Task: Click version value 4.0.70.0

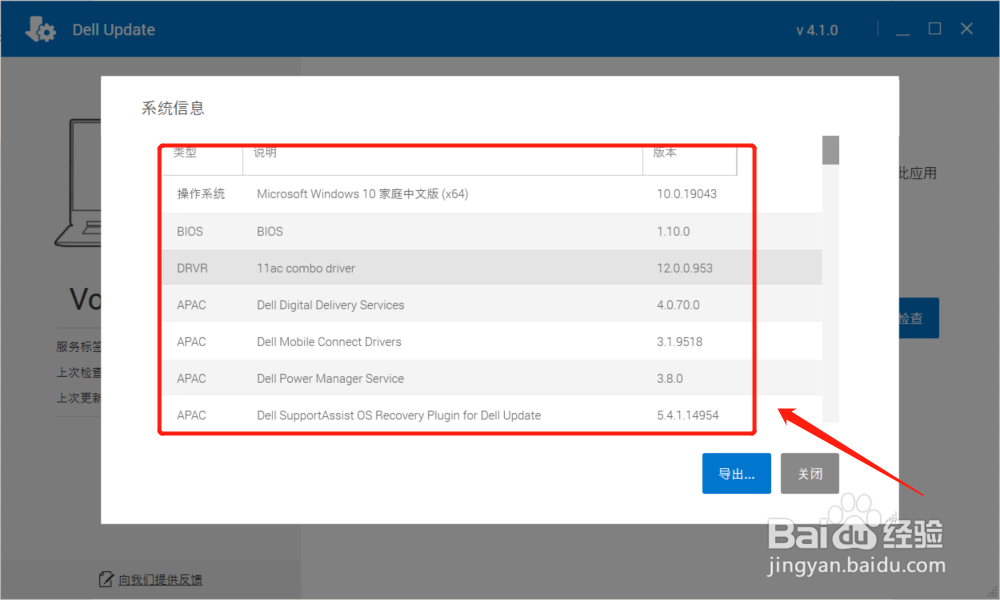Action: point(678,305)
